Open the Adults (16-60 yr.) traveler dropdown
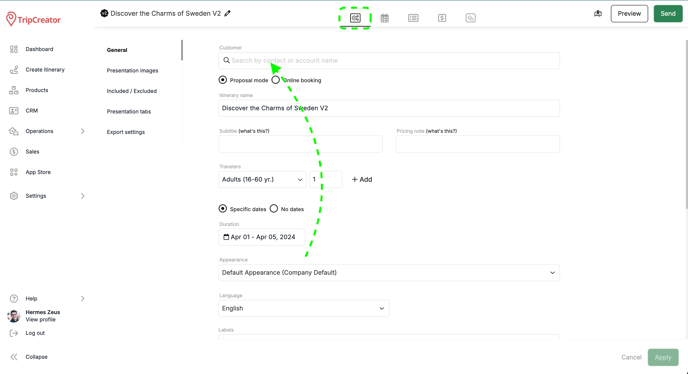 [262, 180]
